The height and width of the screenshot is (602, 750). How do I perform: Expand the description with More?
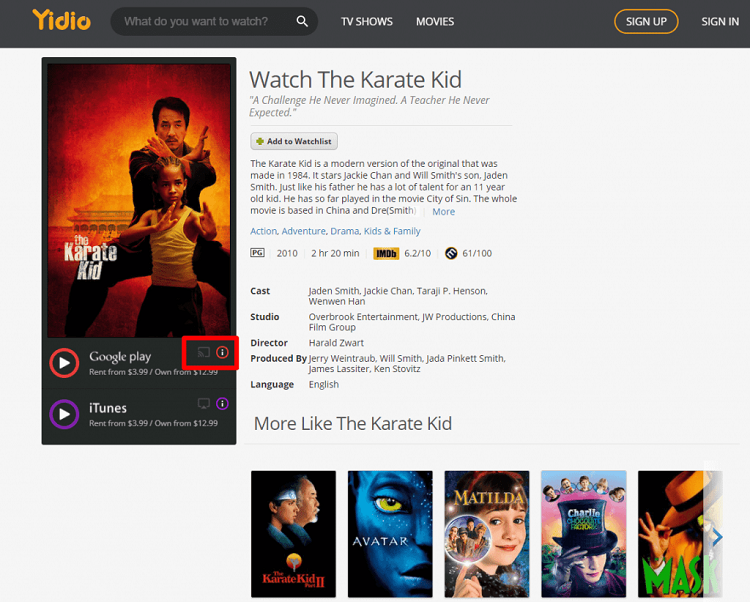(x=443, y=211)
